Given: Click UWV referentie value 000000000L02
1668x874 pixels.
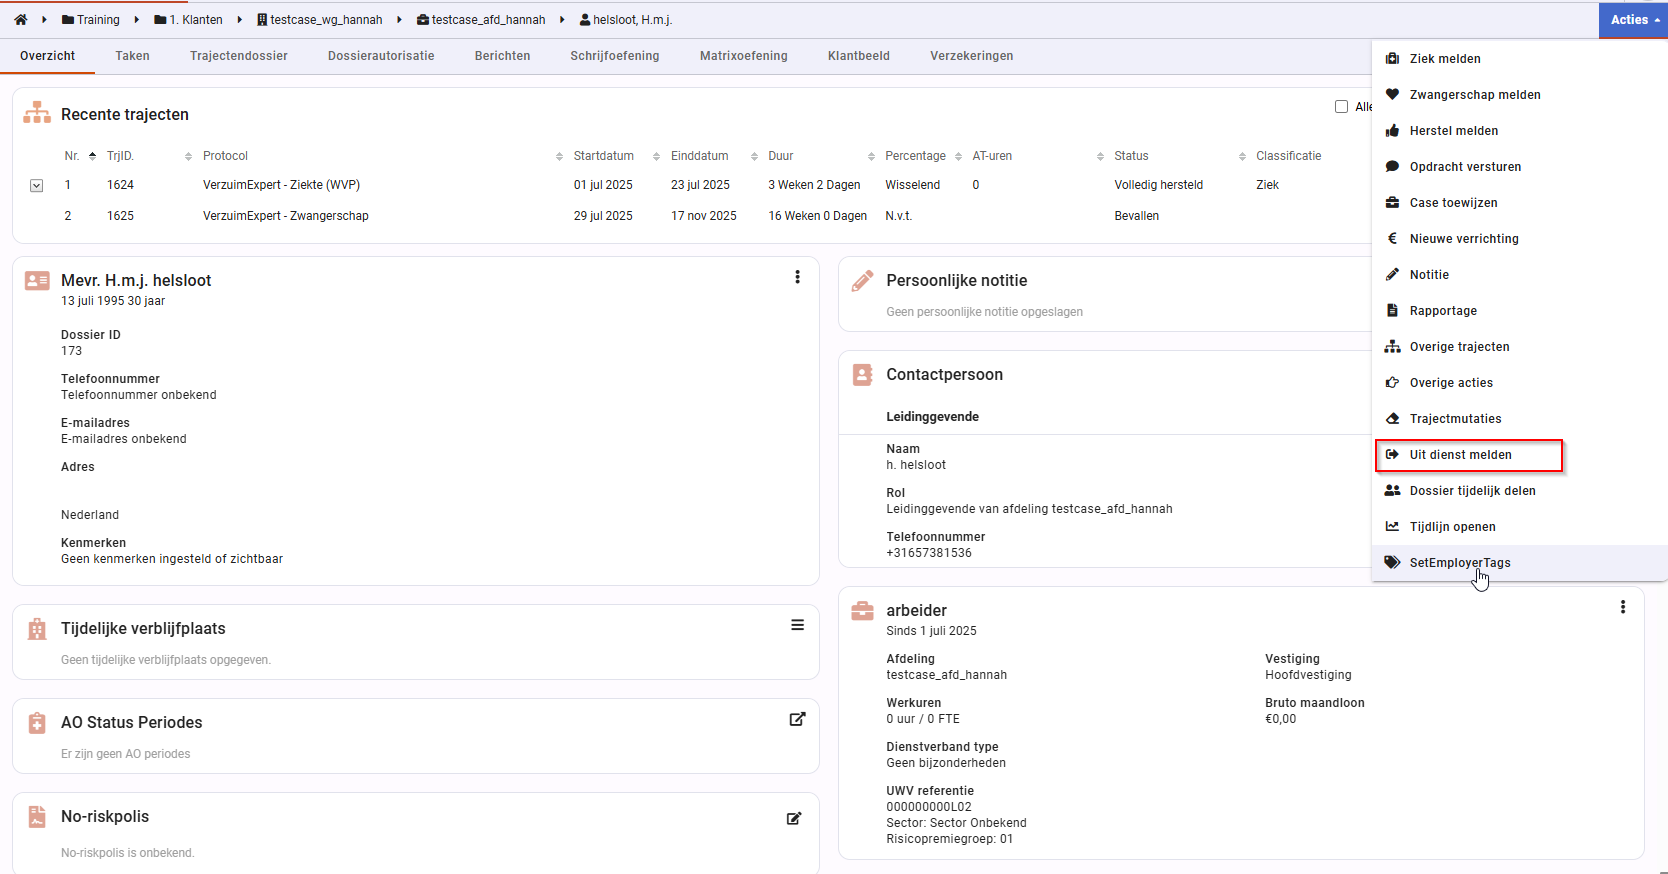Looking at the screenshot, I should coord(929,807).
